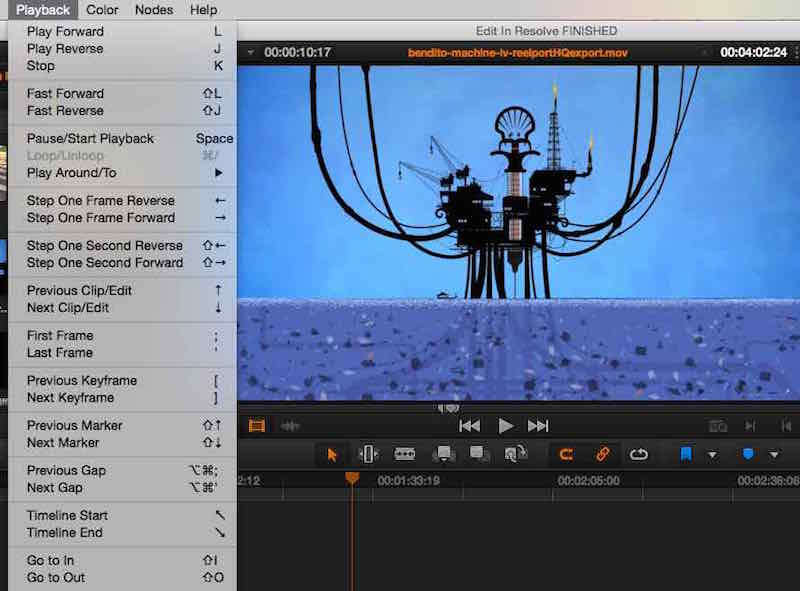Toggle the loop playback icon in toolbar
Image resolution: width=800 pixels, height=591 pixels.
(638, 454)
